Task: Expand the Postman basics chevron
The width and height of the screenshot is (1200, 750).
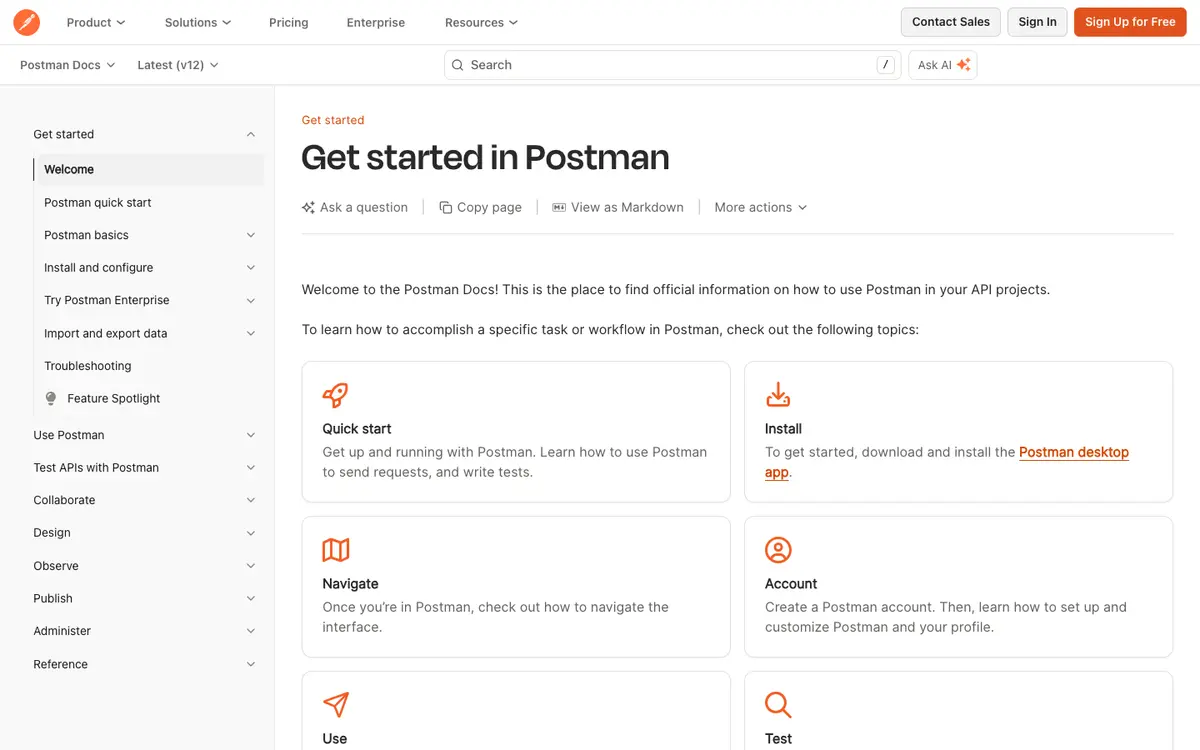Action: (251, 235)
